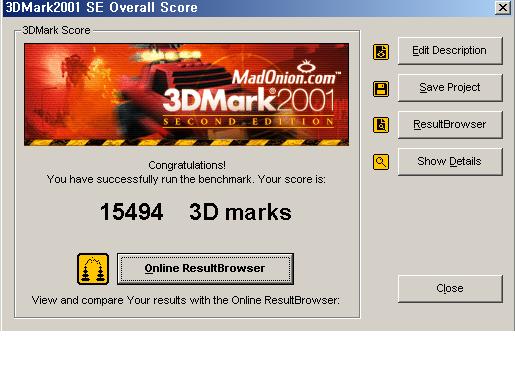Open the ResultBrowser button
The width and height of the screenshot is (515, 384).
coord(450,125)
